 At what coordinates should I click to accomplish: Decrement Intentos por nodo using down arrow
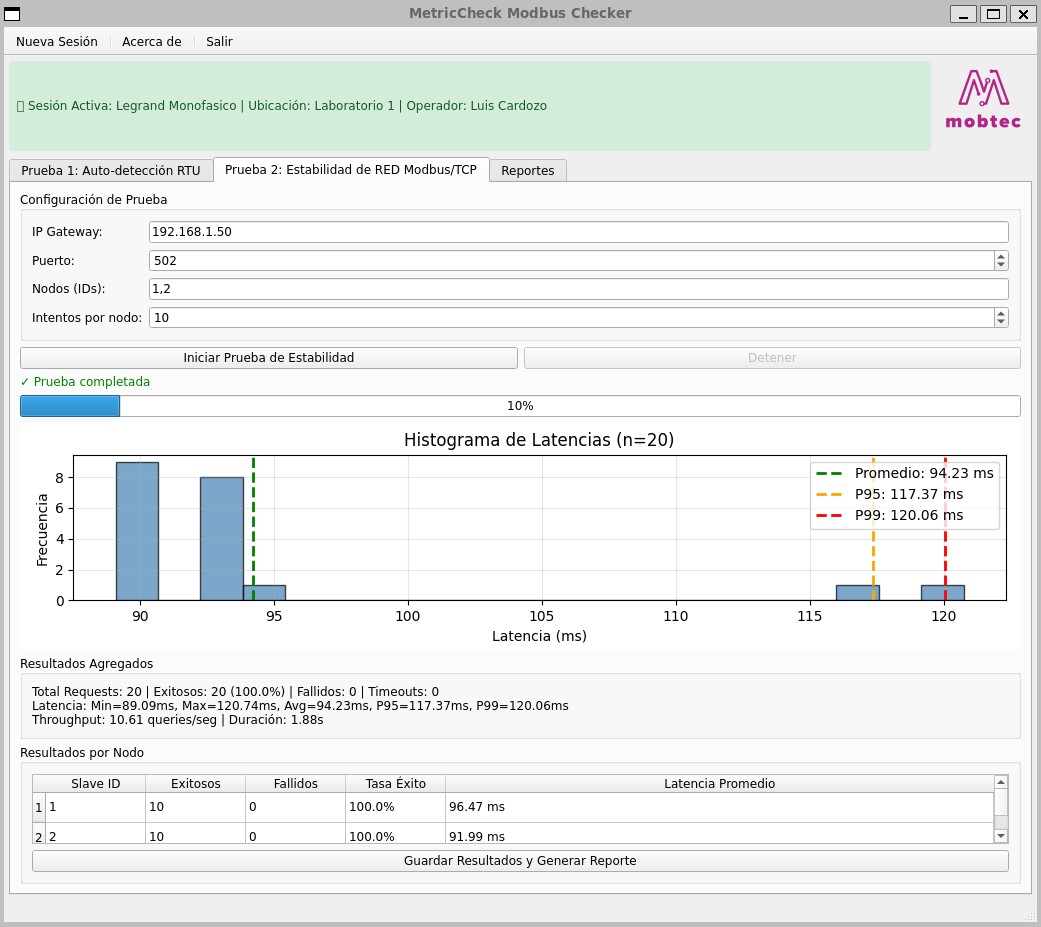[1001, 322]
